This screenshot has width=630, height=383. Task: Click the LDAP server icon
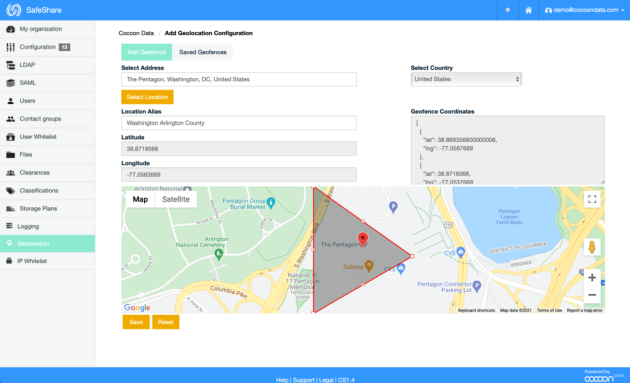click(10, 65)
